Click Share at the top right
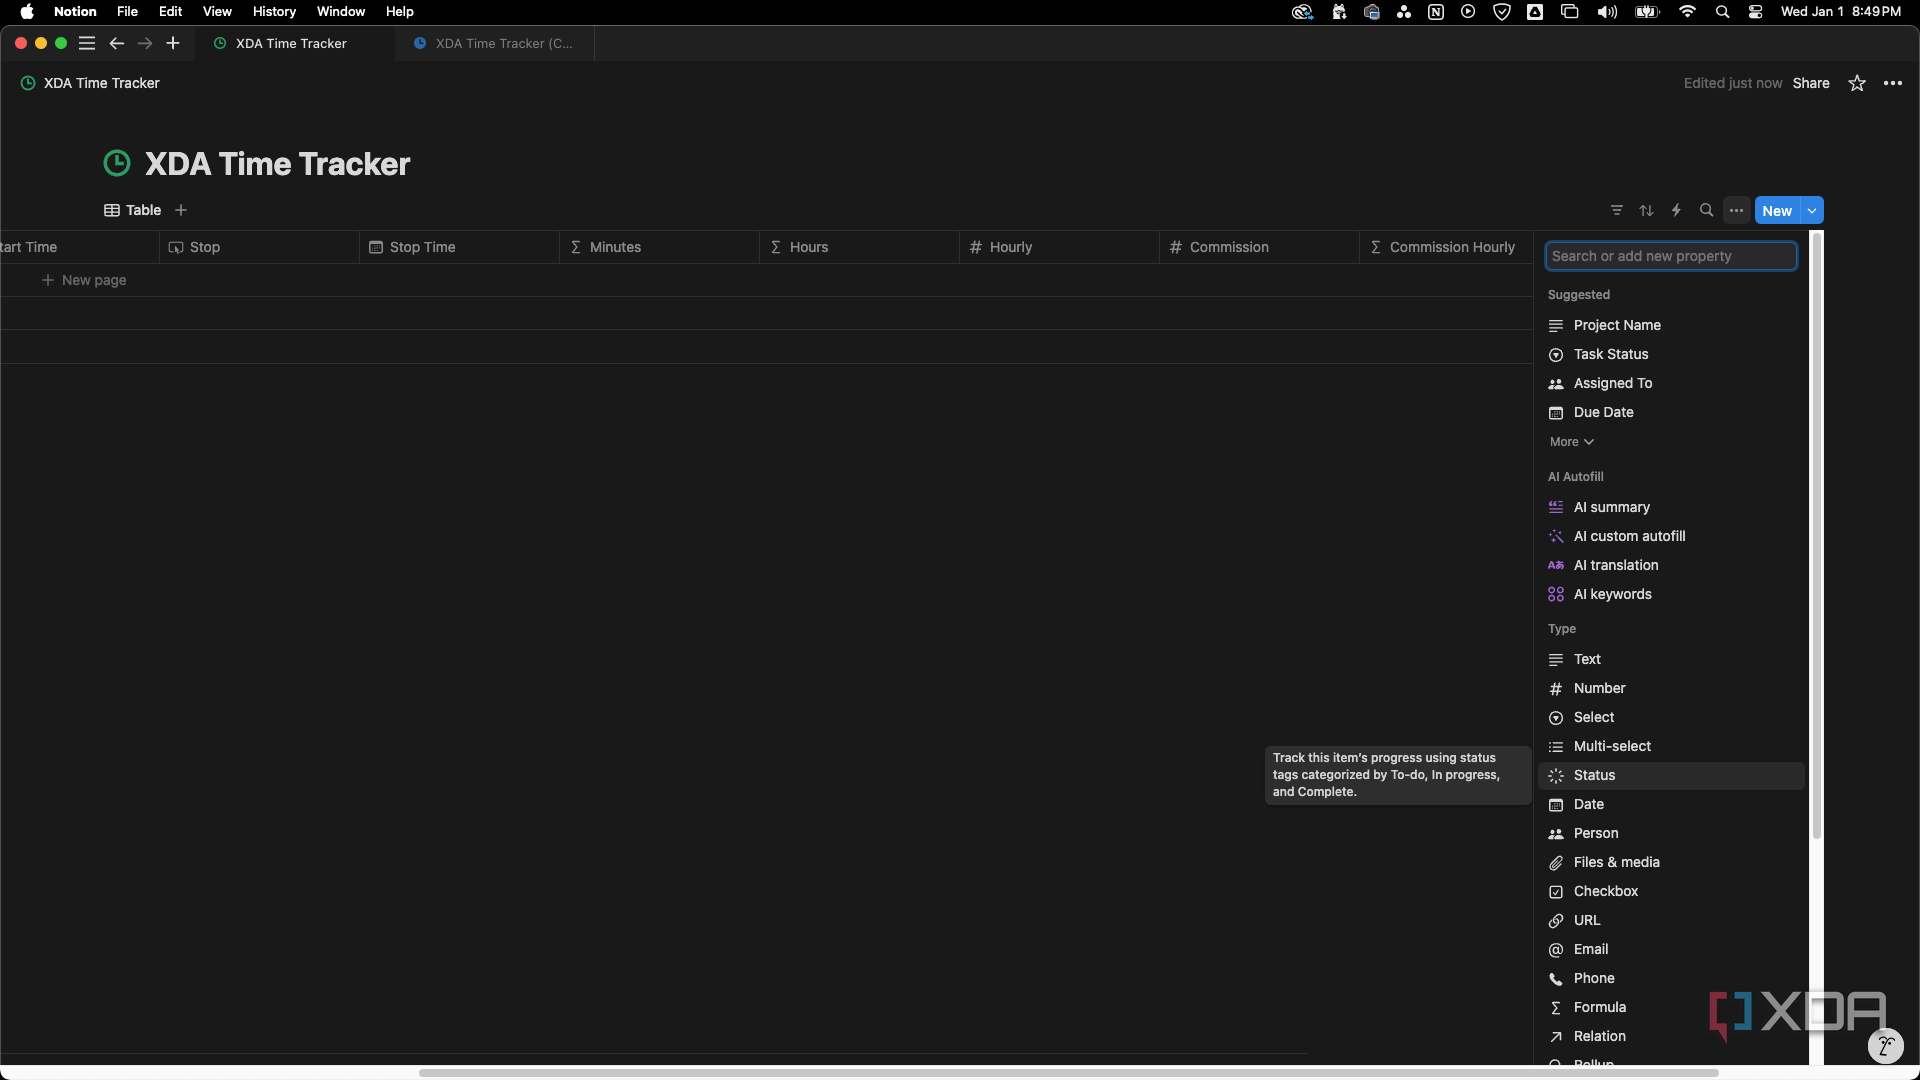The width and height of the screenshot is (1920, 1080). point(1811,83)
